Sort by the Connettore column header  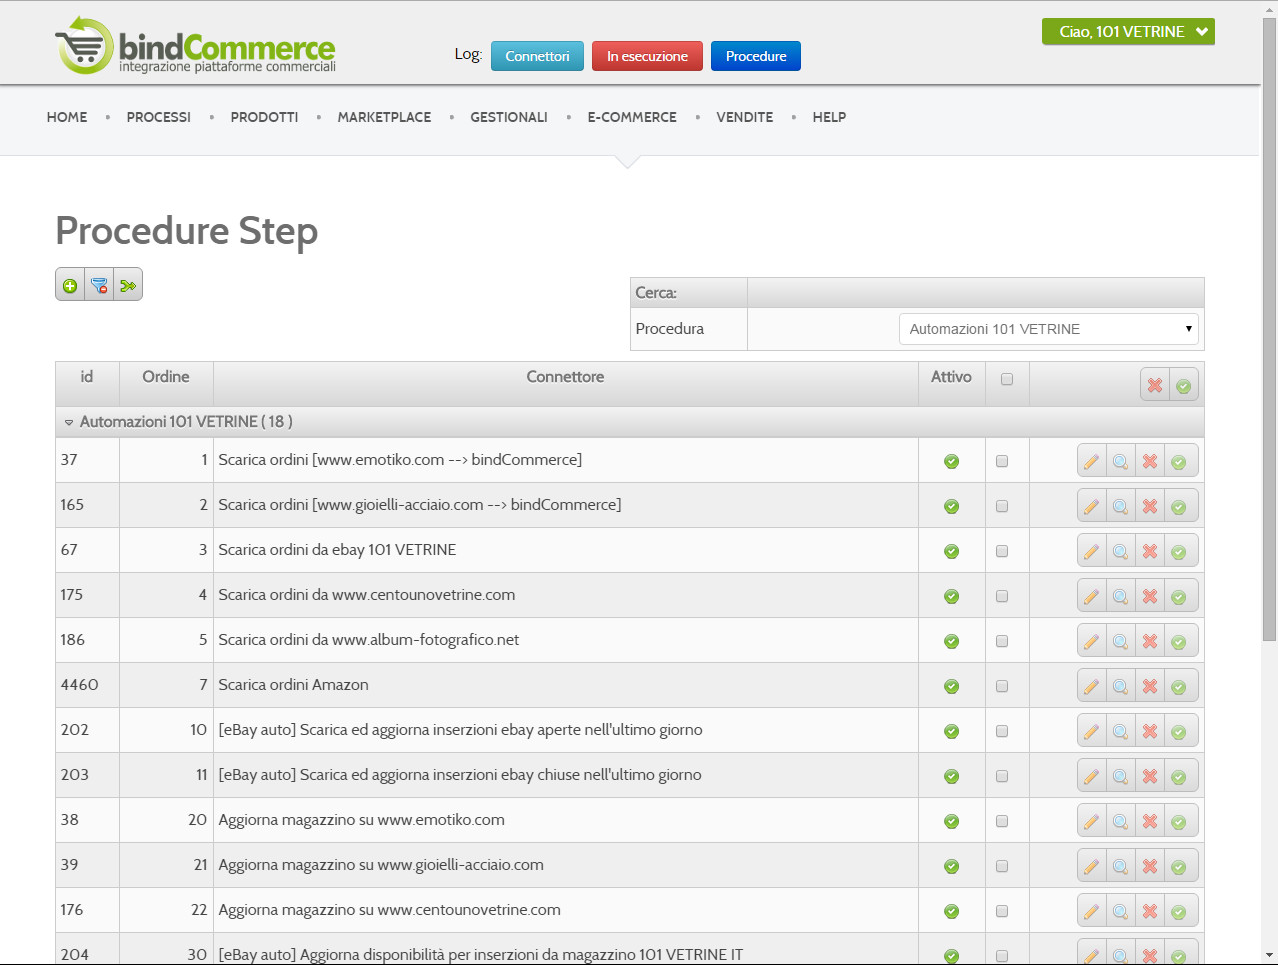click(x=565, y=377)
